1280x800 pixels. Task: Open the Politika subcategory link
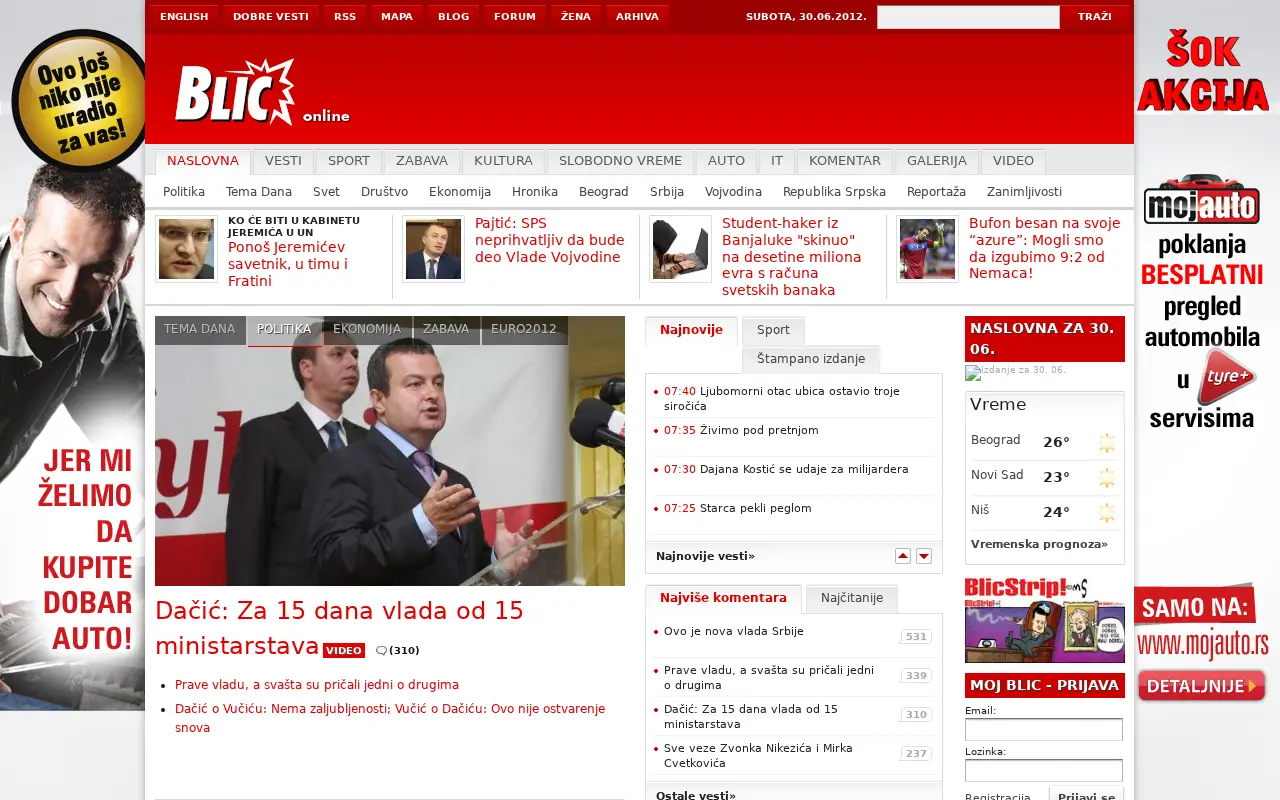point(184,192)
